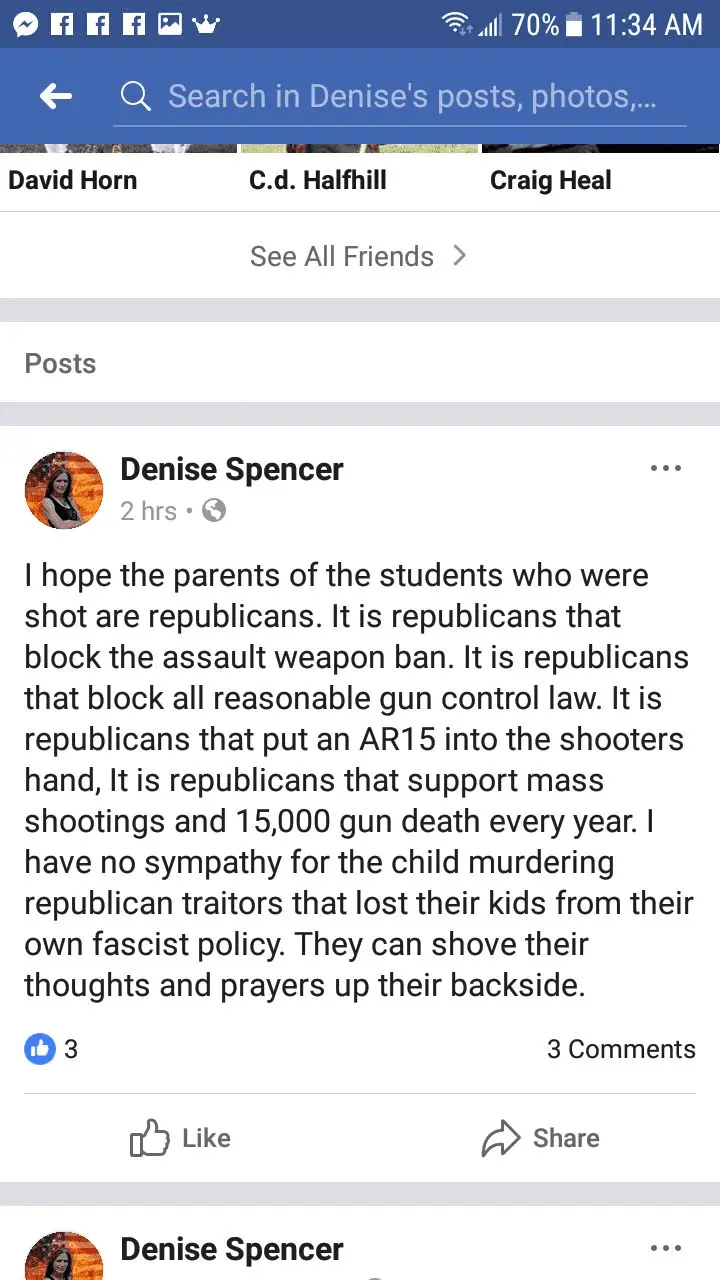Screen dimensions: 720x1280
Task: Tap the search magnifier icon
Action: coord(135,96)
